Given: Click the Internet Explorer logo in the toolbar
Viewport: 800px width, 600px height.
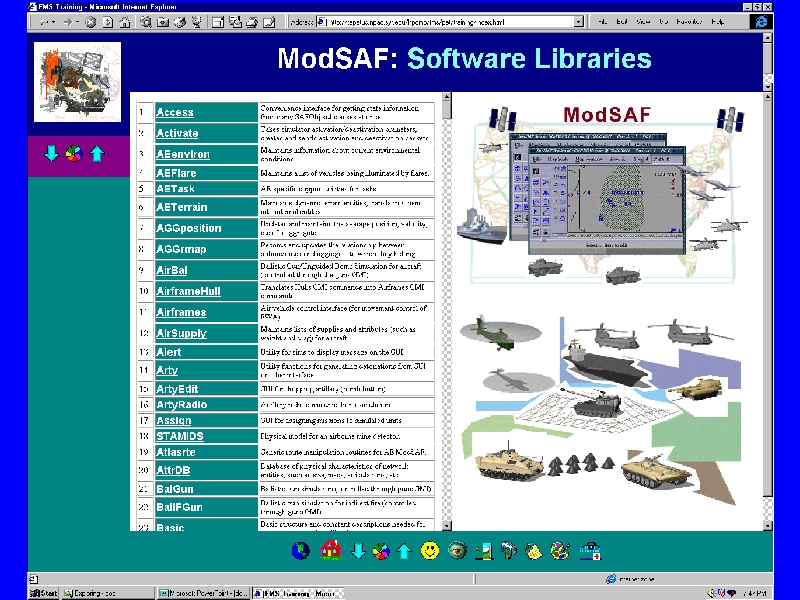Looking at the screenshot, I should tap(761, 22).
